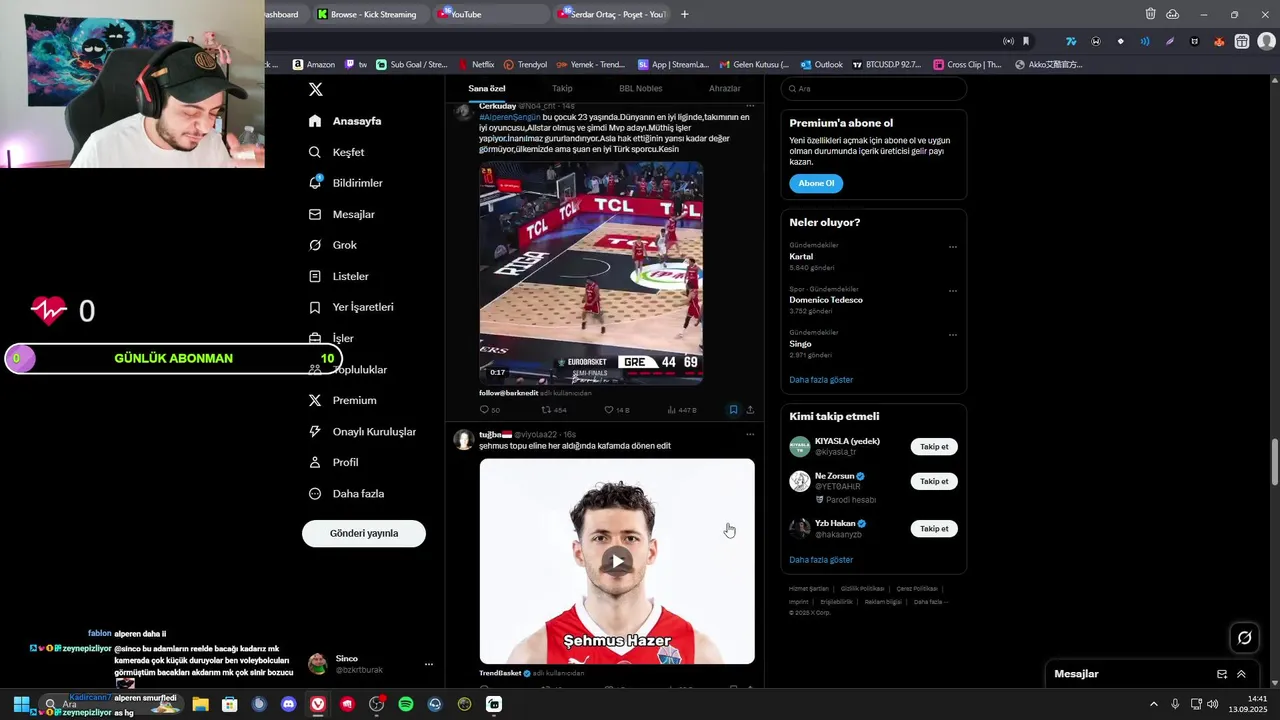Click the #AlperenŞengün hashtag link
1280x720 pixels.
pos(510,117)
